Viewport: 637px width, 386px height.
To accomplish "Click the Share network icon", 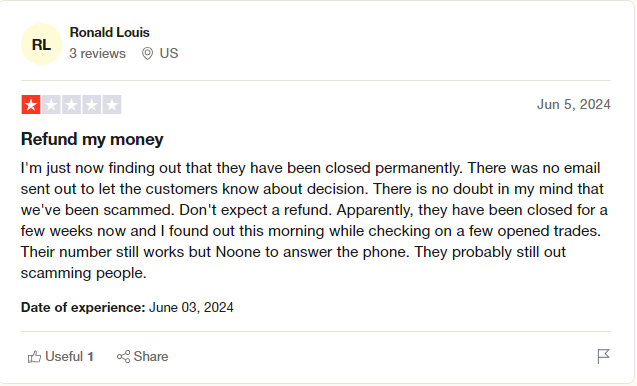I will 123,357.
